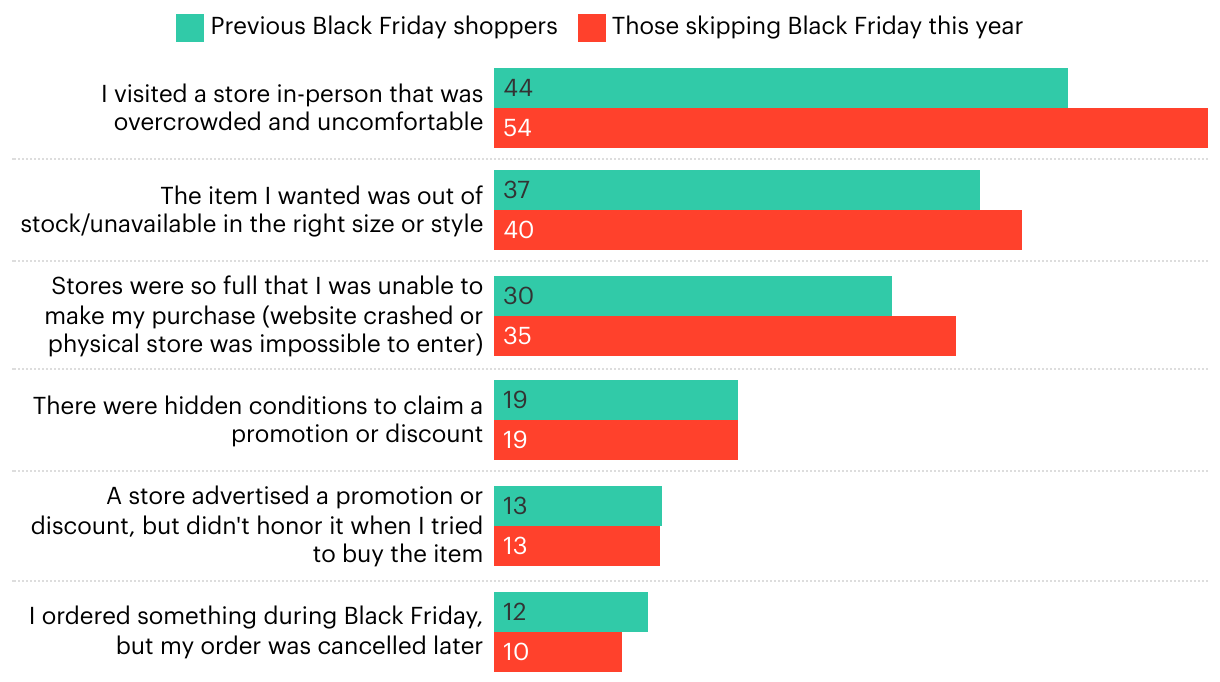Select red hidden conditions bar
The width and height of the screenshot is (1220, 682).
tap(615, 440)
